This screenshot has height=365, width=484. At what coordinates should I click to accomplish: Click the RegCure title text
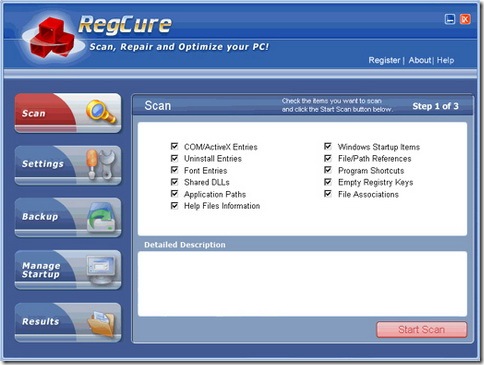tap(125, 25)
